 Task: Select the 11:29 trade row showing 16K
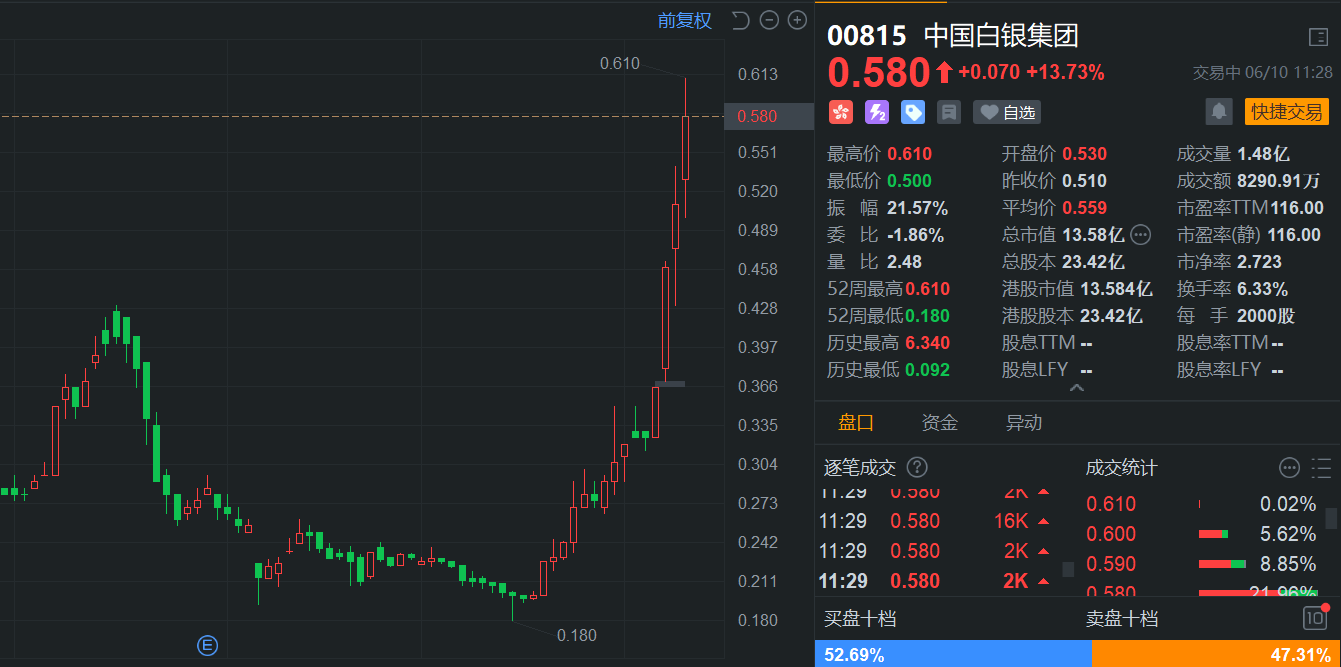click(940, 521)
